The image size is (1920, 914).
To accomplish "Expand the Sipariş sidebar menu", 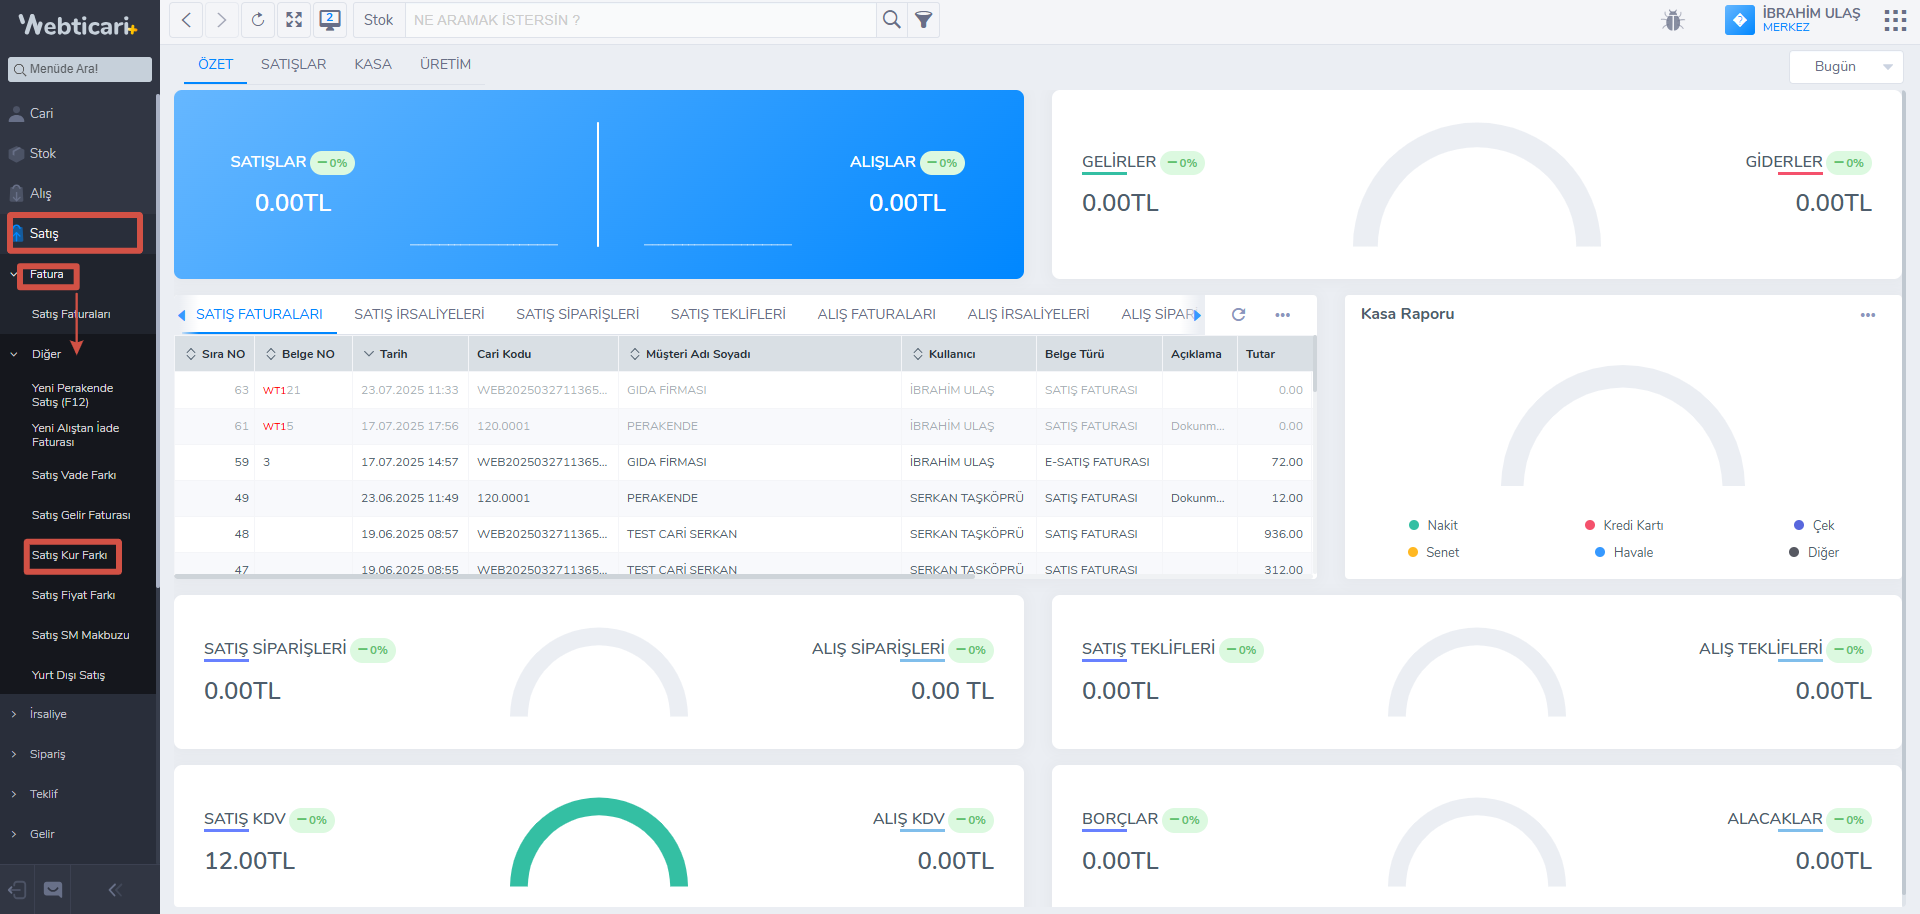I will 47,754.
